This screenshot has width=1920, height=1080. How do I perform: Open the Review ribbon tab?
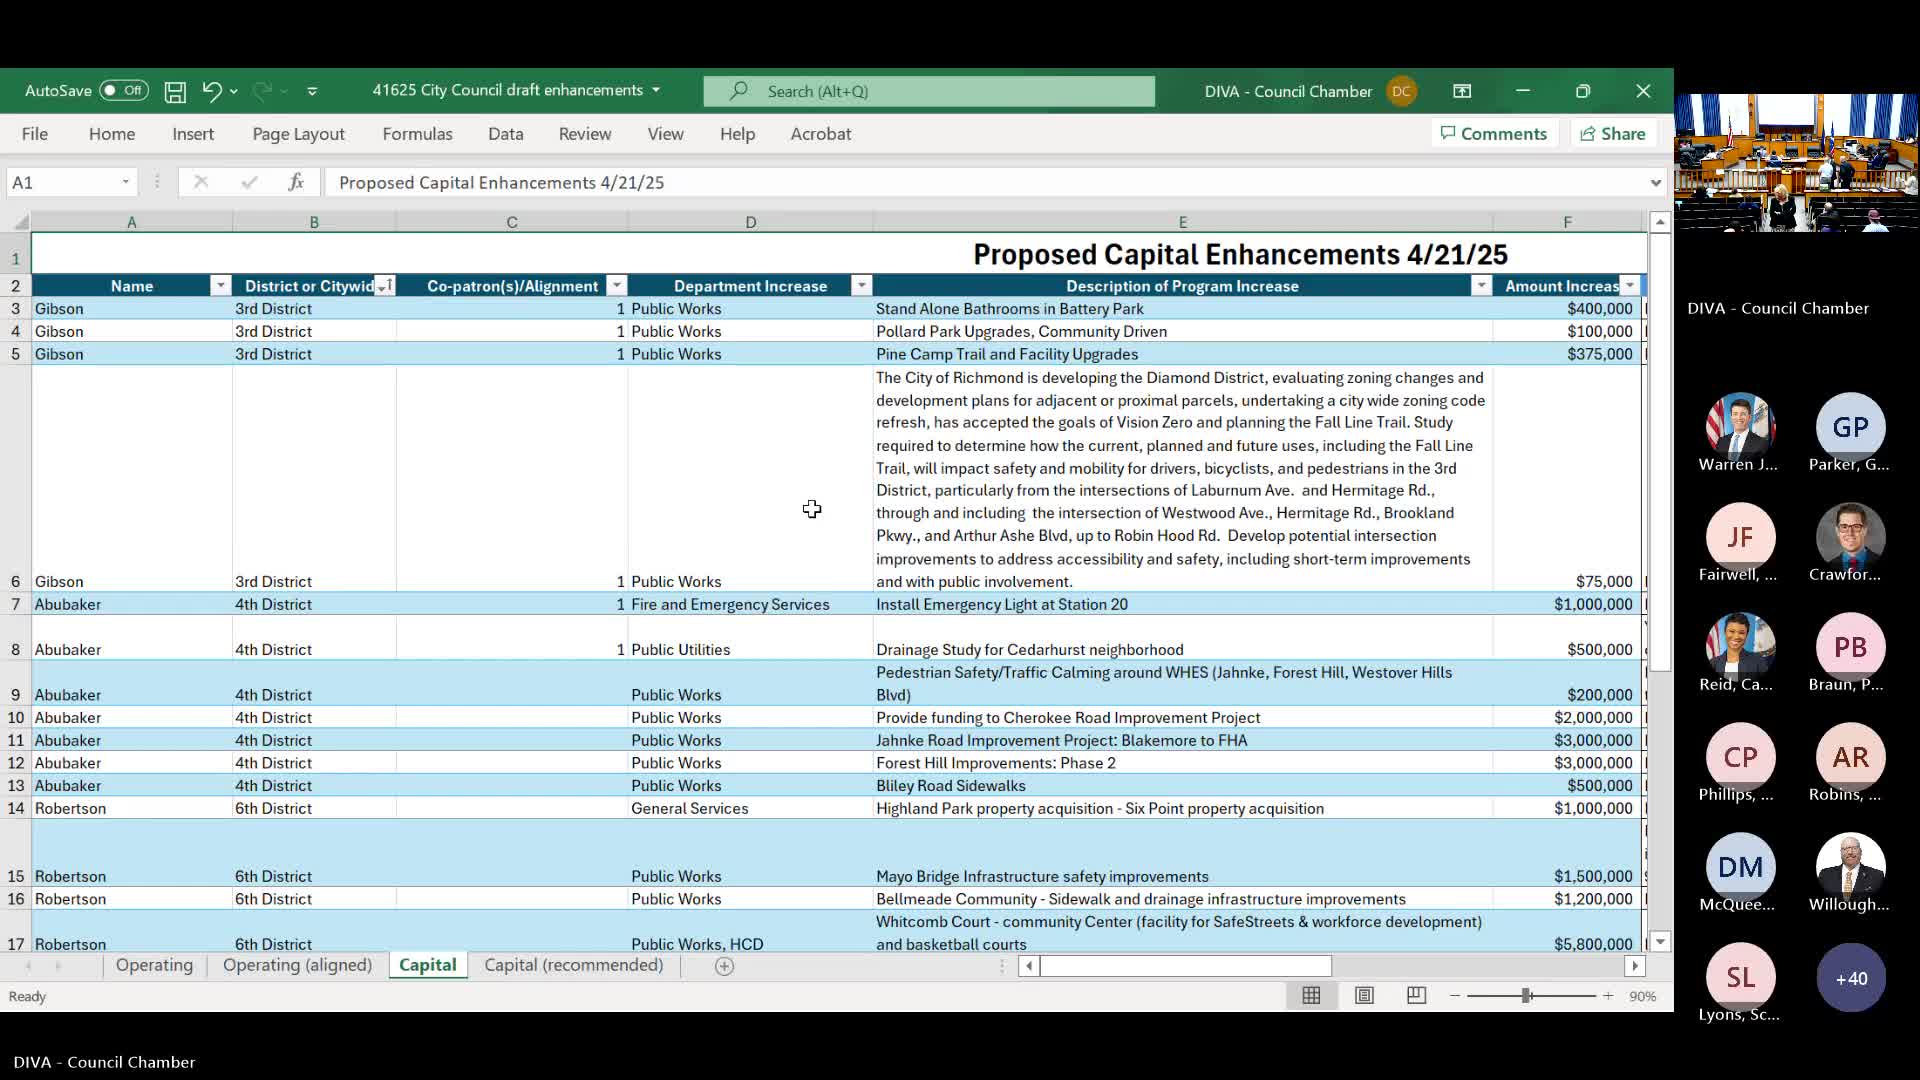click(x=585, y=134)
